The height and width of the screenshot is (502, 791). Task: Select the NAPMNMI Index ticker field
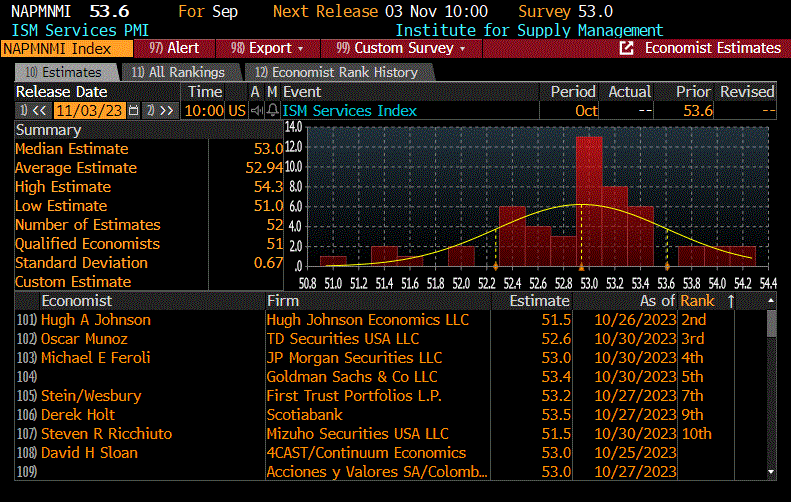(x=67, y=48)
